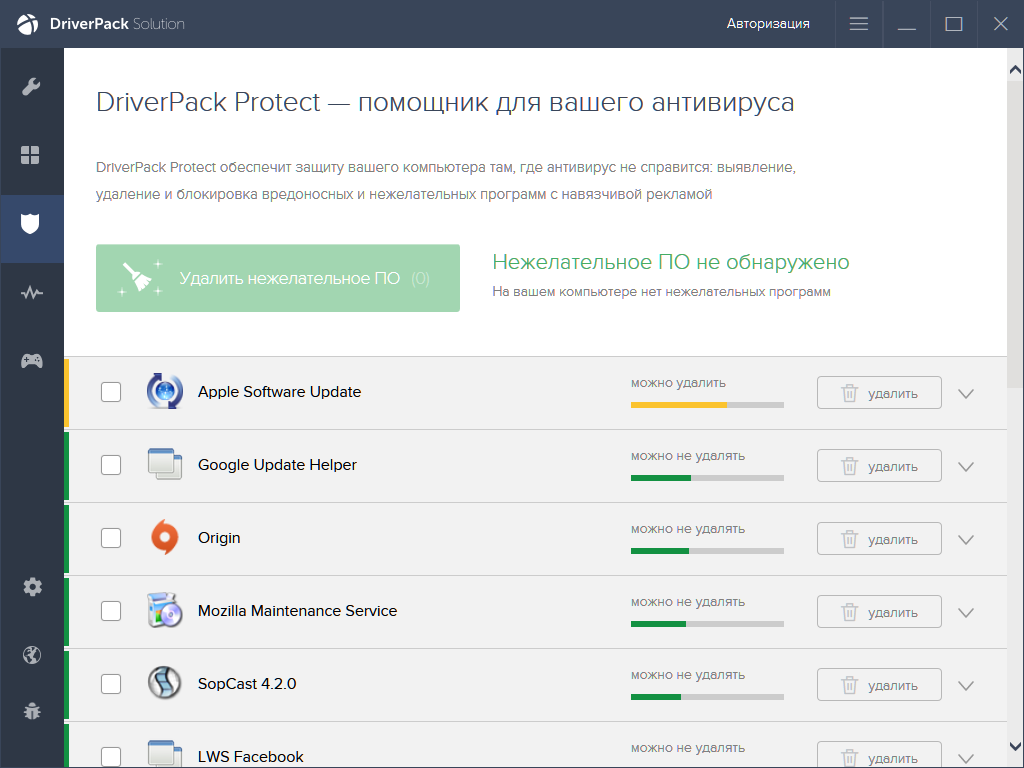Click the Нежелательное ПО не обнаружено status
The height and width of the screenshot is (768, 1024).
[x=671, y=262]
